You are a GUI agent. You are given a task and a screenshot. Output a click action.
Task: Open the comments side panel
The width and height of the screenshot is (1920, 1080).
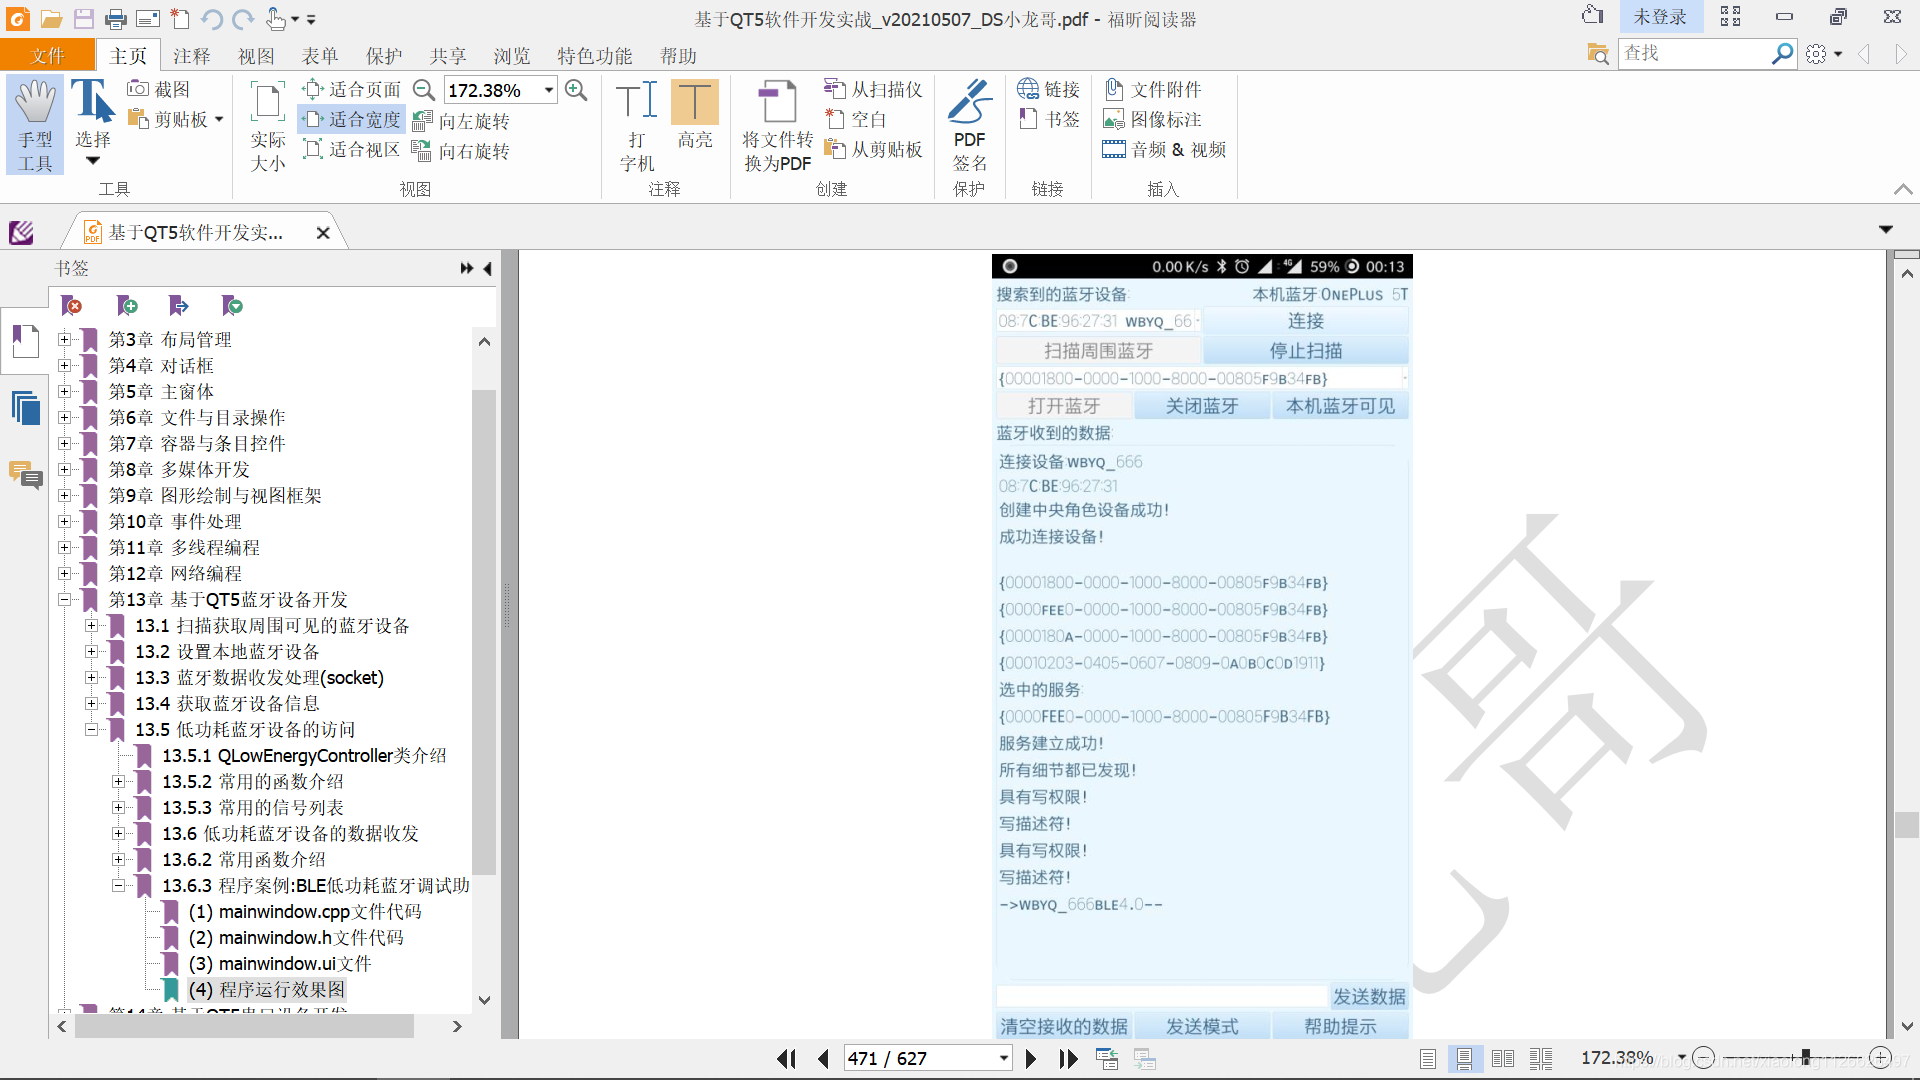tap(25, 474)
